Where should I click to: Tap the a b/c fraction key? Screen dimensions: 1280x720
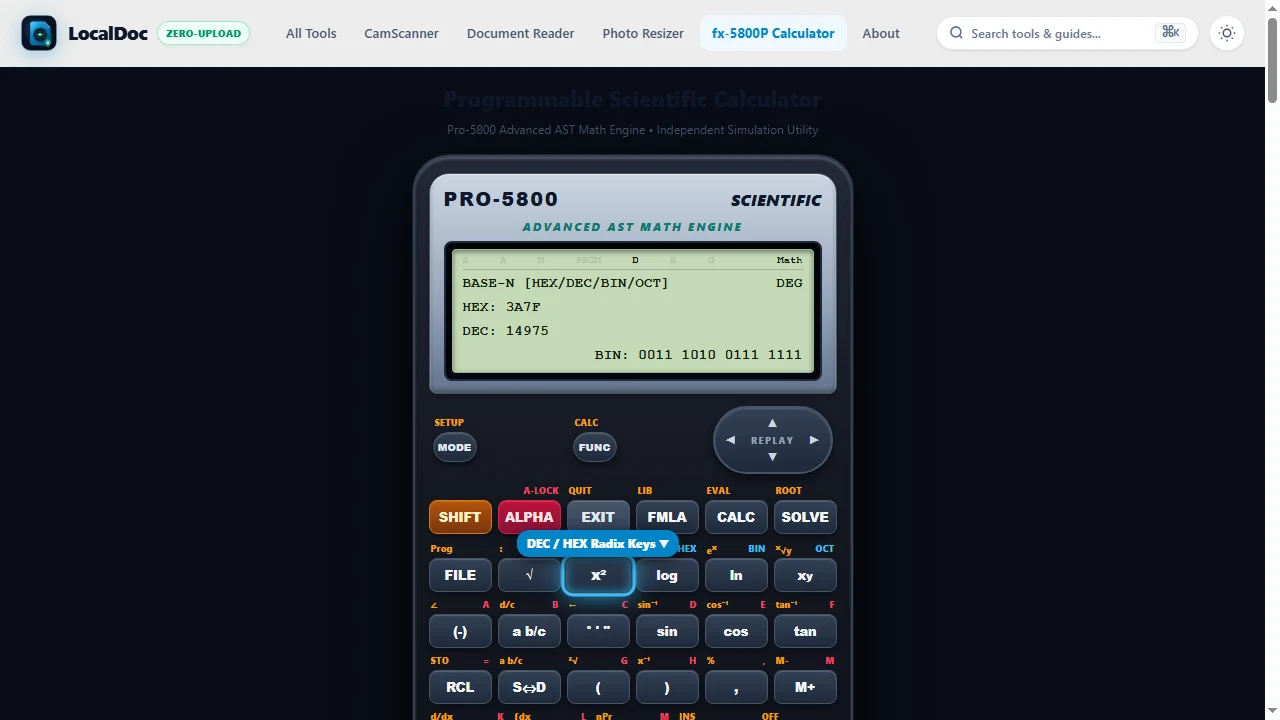tap(529, 631)
